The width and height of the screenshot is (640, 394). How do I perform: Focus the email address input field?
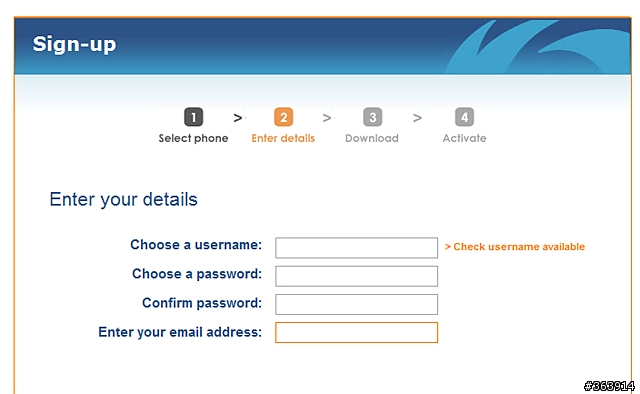pyautogui.click(x=356, y=332)
